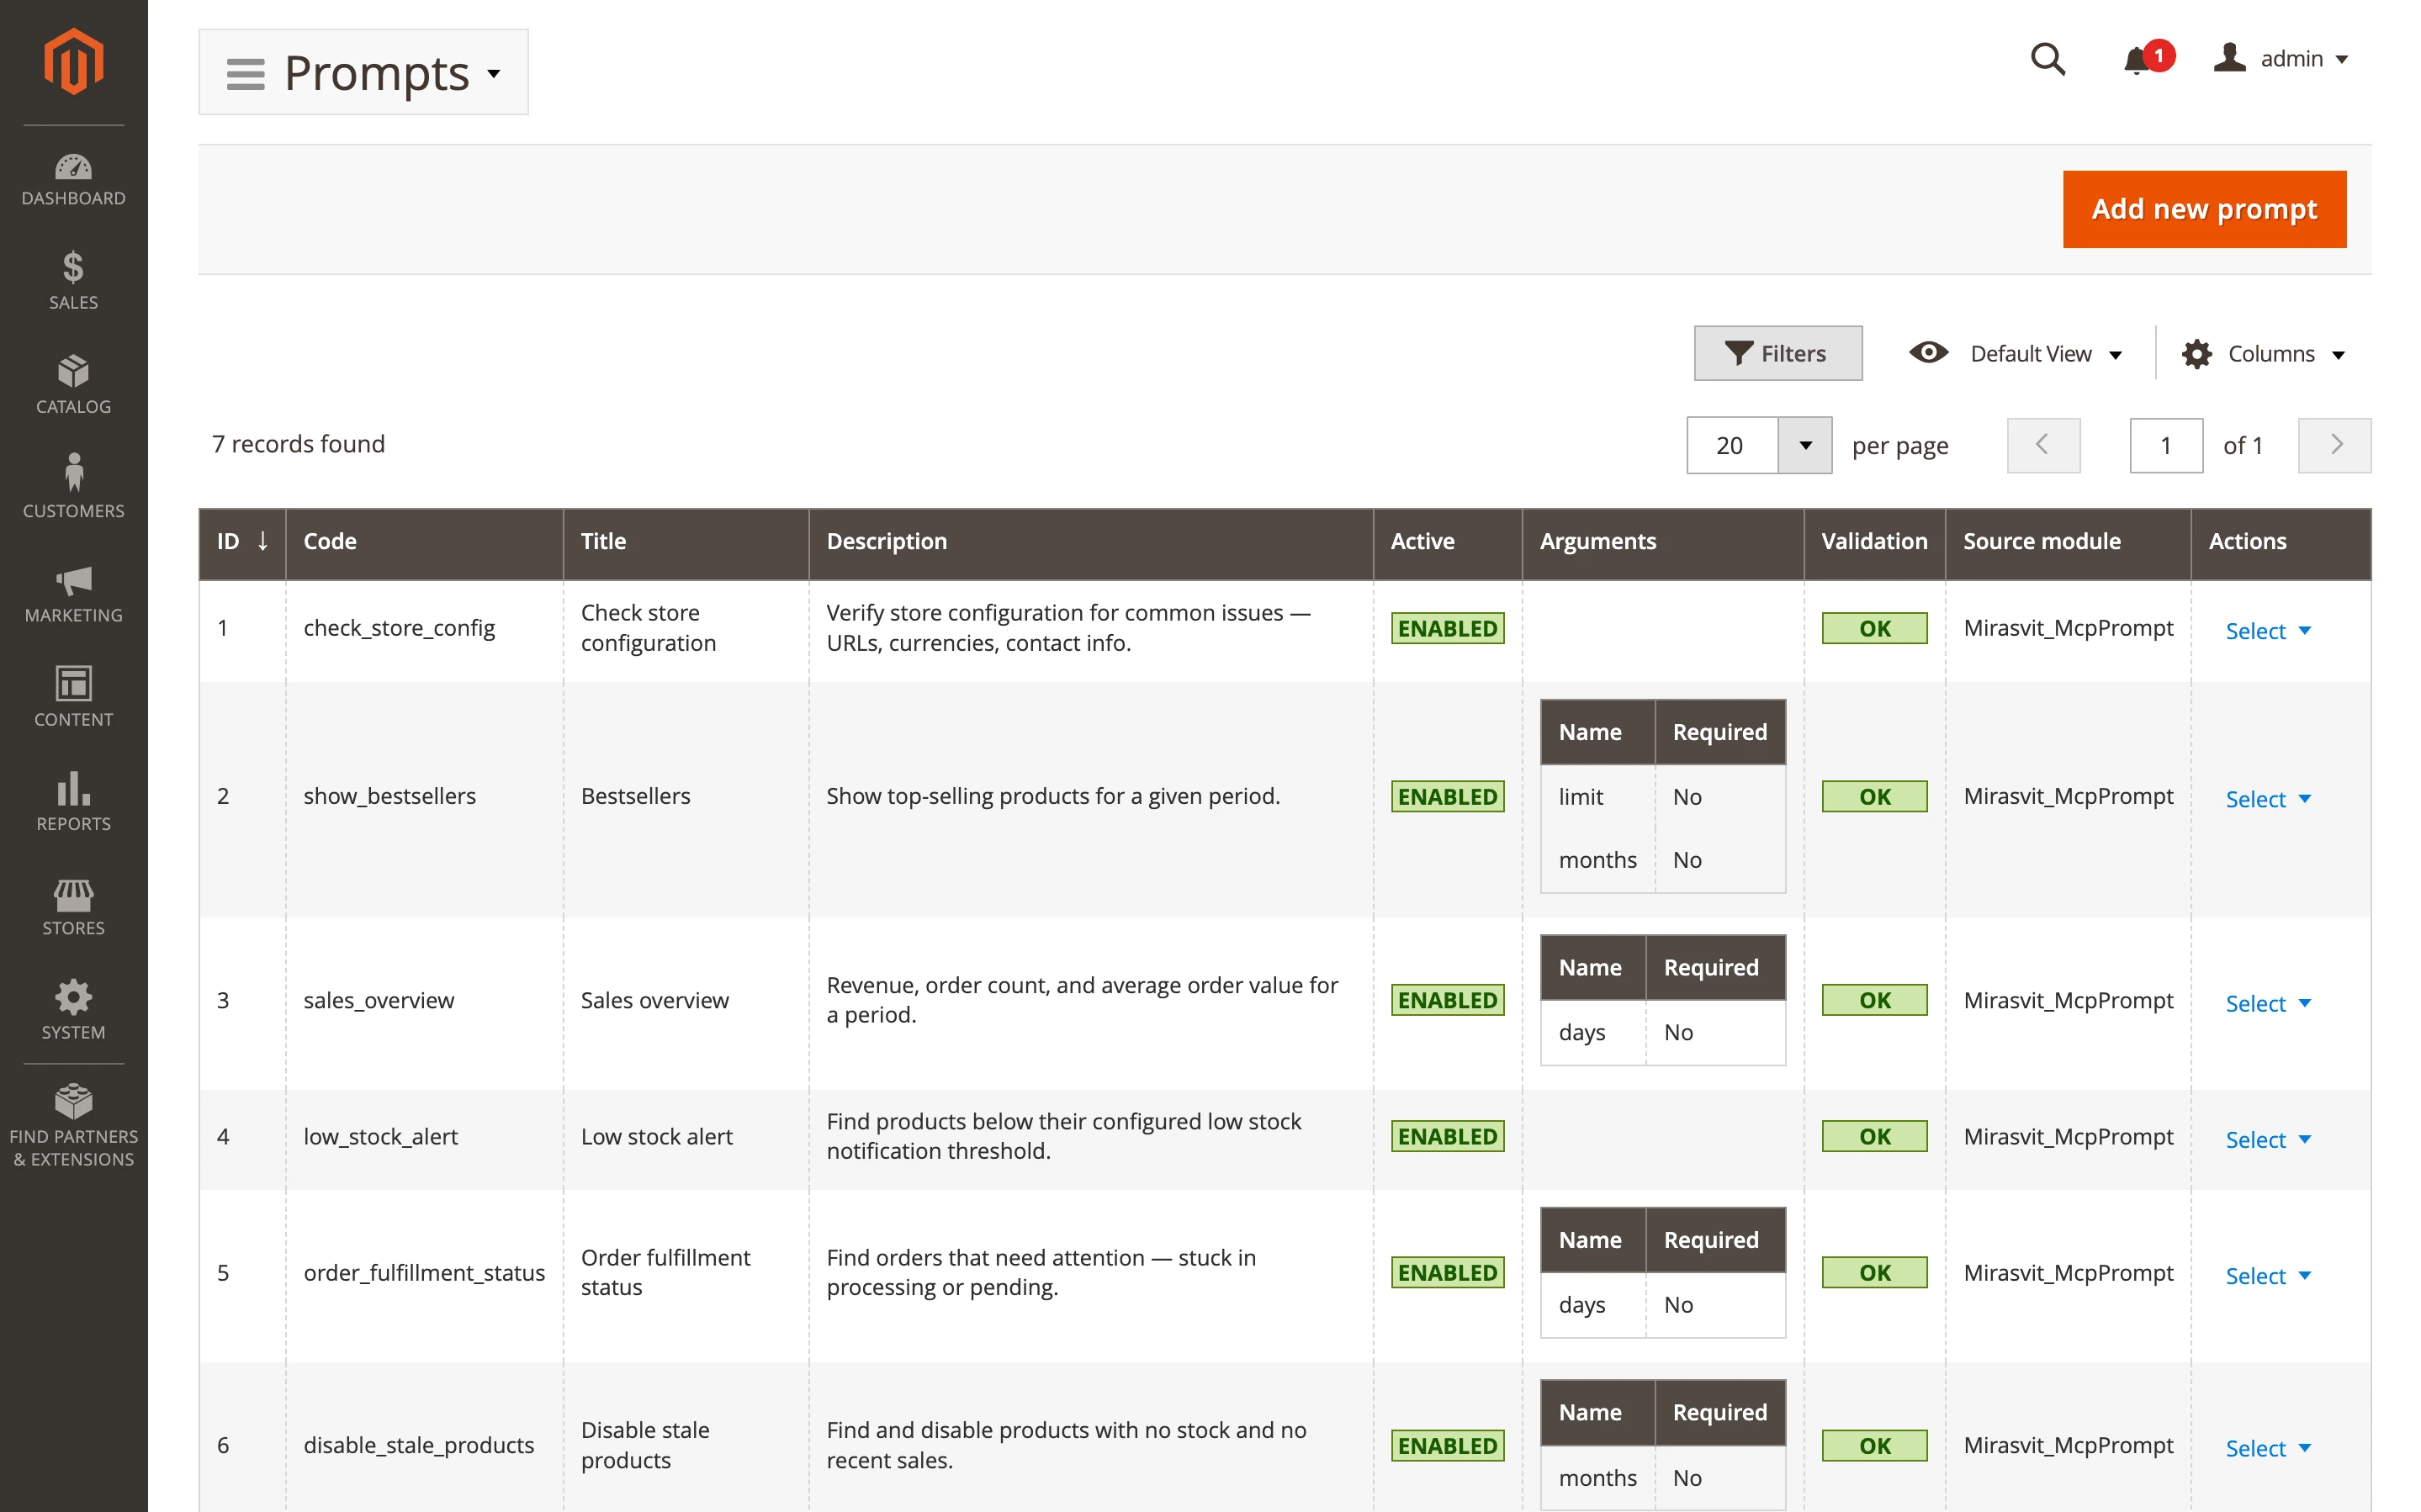The width and height of the screenshot is (2421, 1512).
Task: Click Add new prompt button
Action: (2203, 209)
